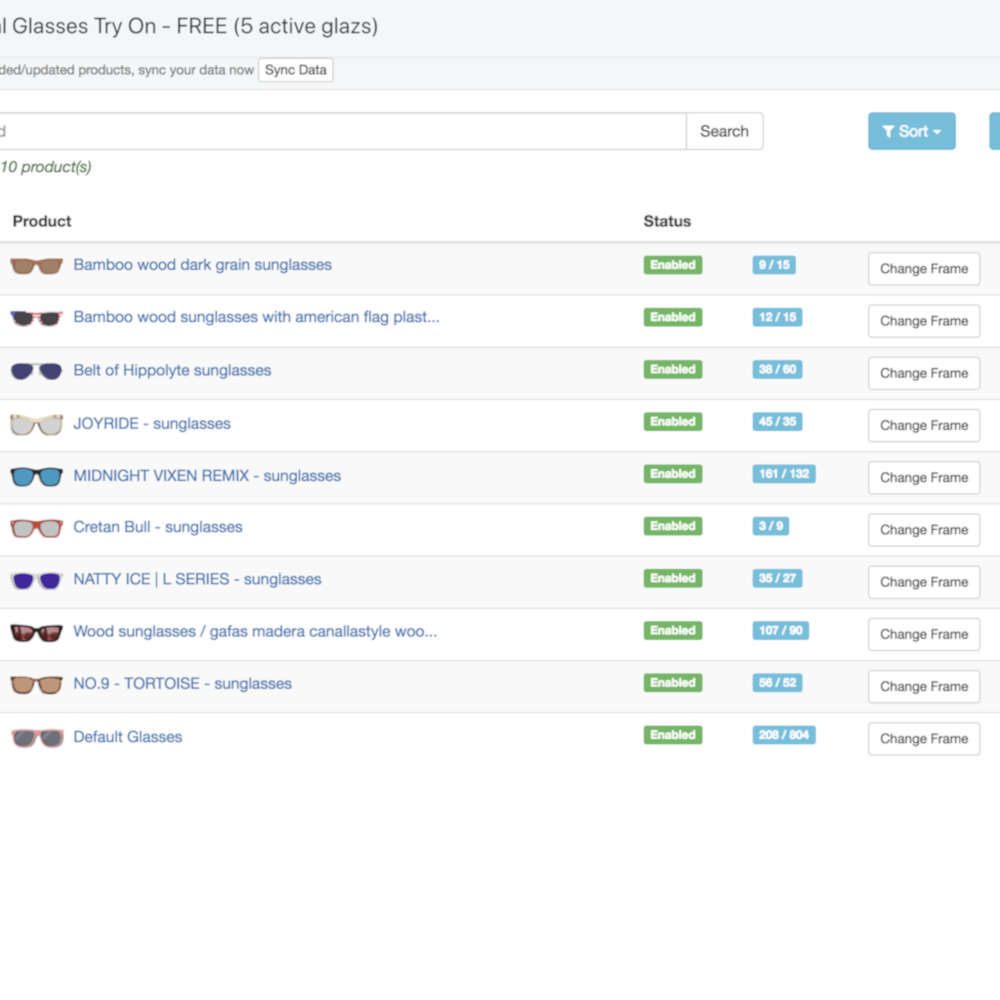Image resolution: width=1000 pixels, height=1000 pixels.
Task: Focus the product search input field
Action: click(340, 131)
